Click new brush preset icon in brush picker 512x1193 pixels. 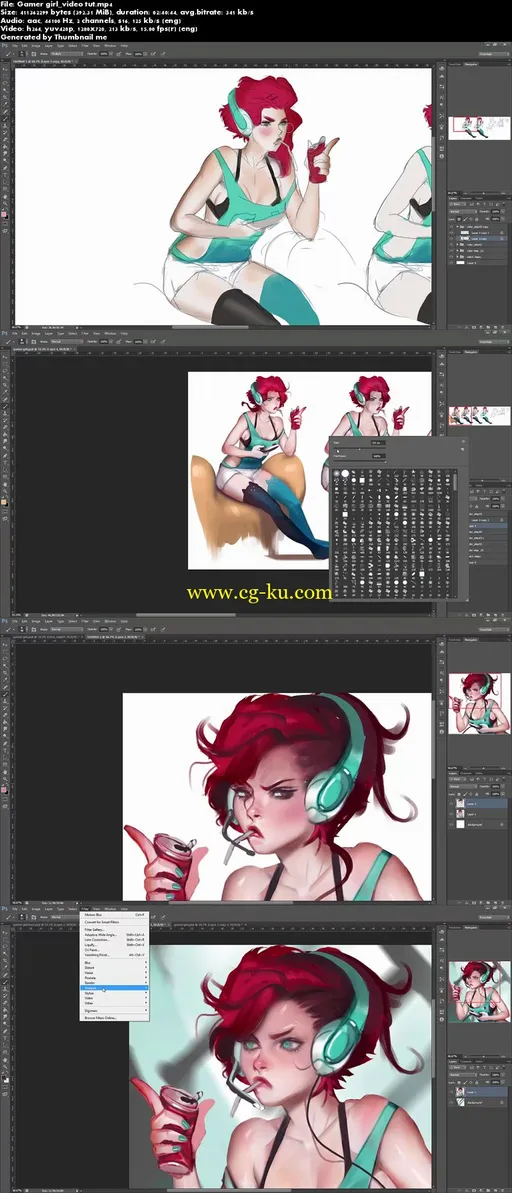[462, 450]
